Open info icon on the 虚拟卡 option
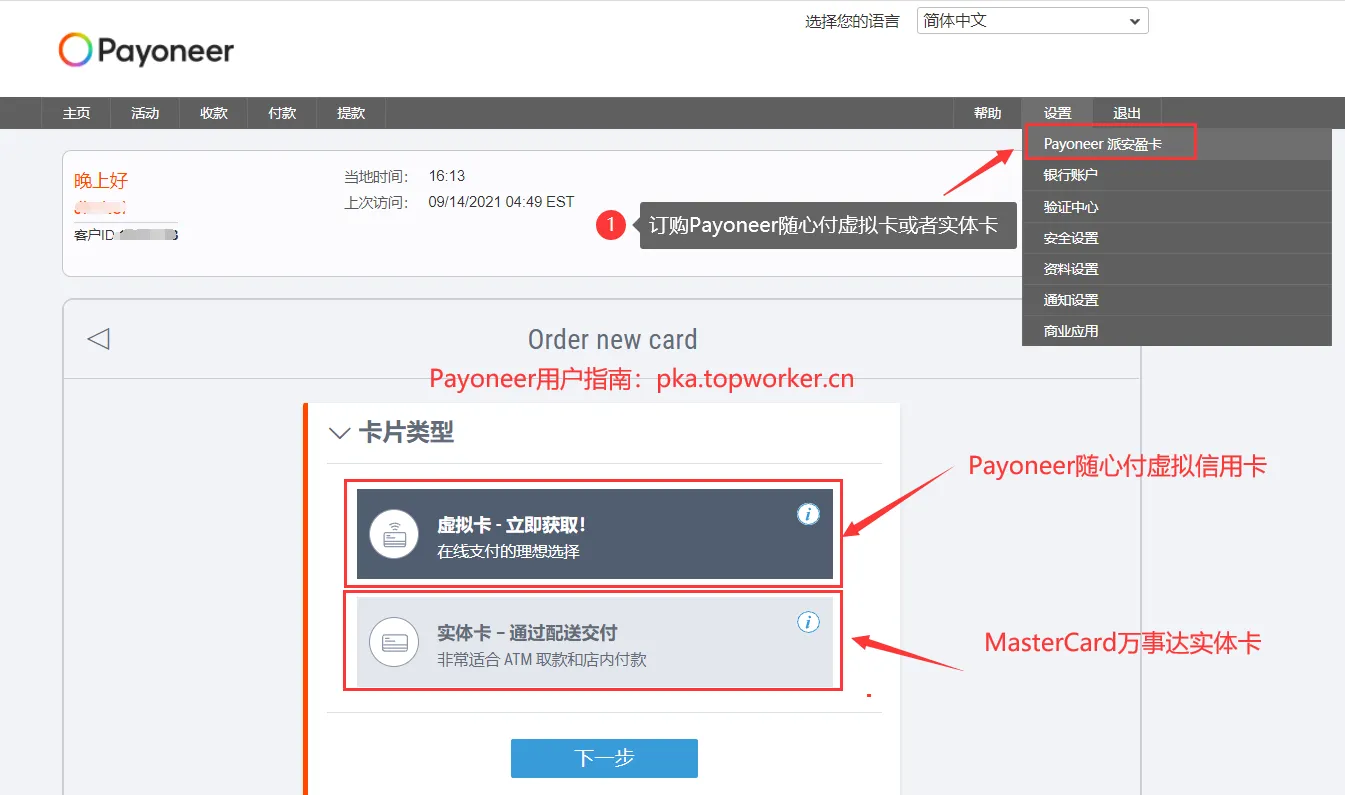 point(808,514)
